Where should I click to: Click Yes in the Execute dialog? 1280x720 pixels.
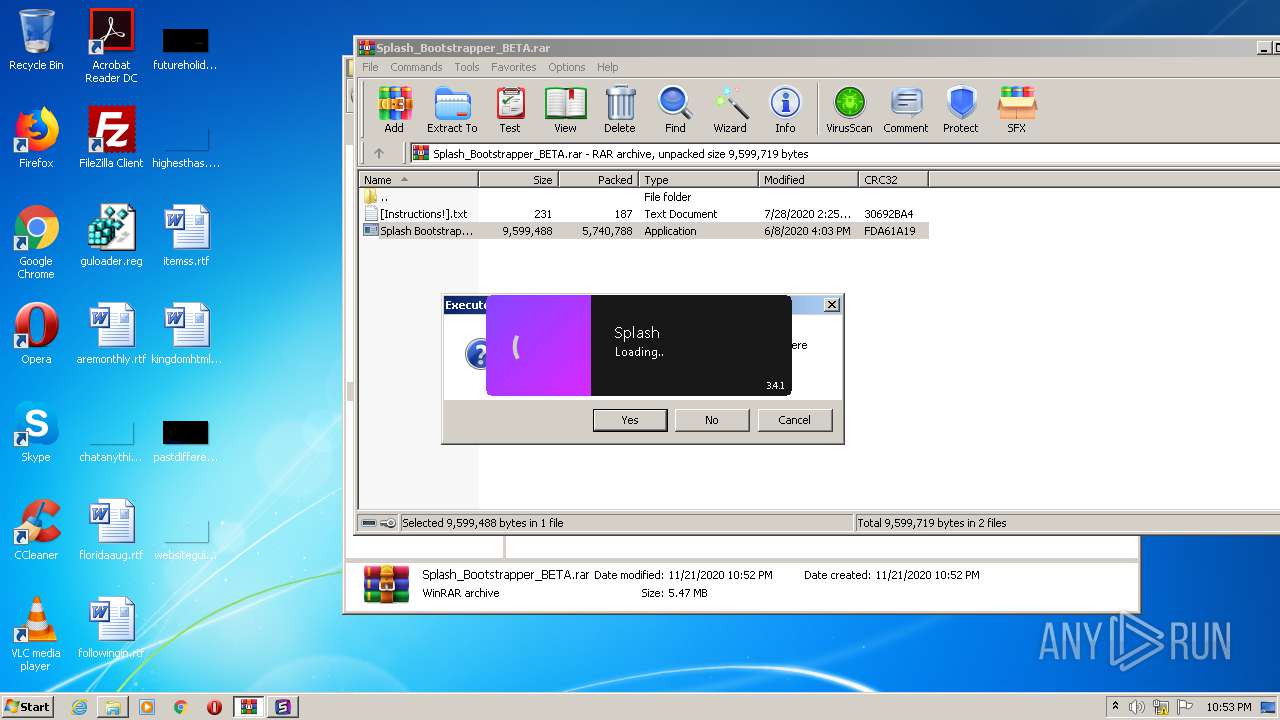click(630, 420)
